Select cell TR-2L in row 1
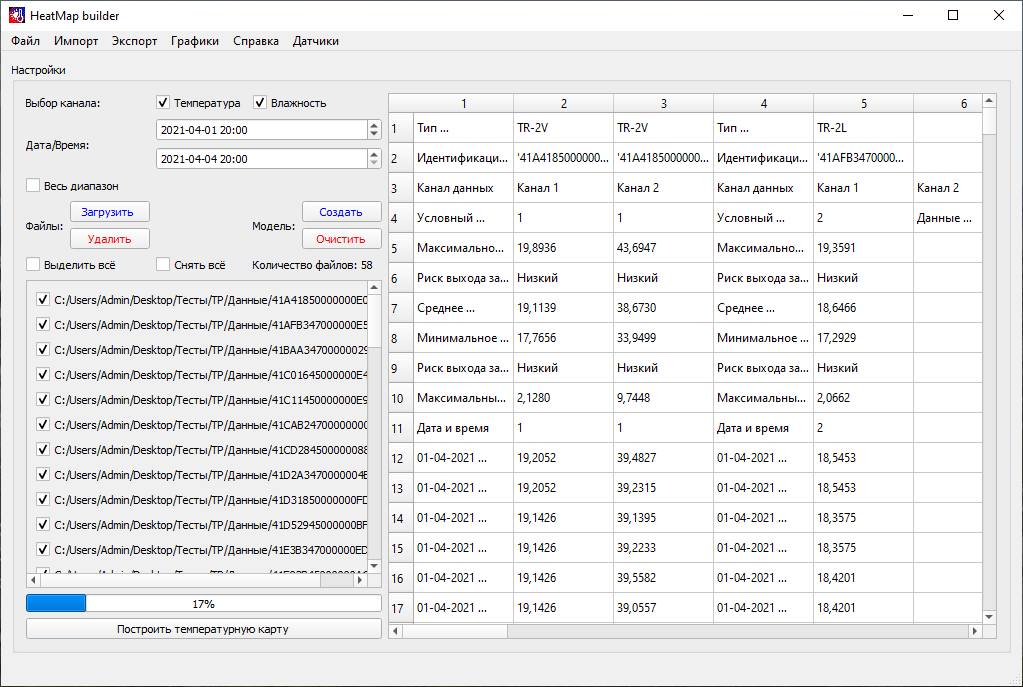The image size is (1023, 687). (x=863, y=128)
